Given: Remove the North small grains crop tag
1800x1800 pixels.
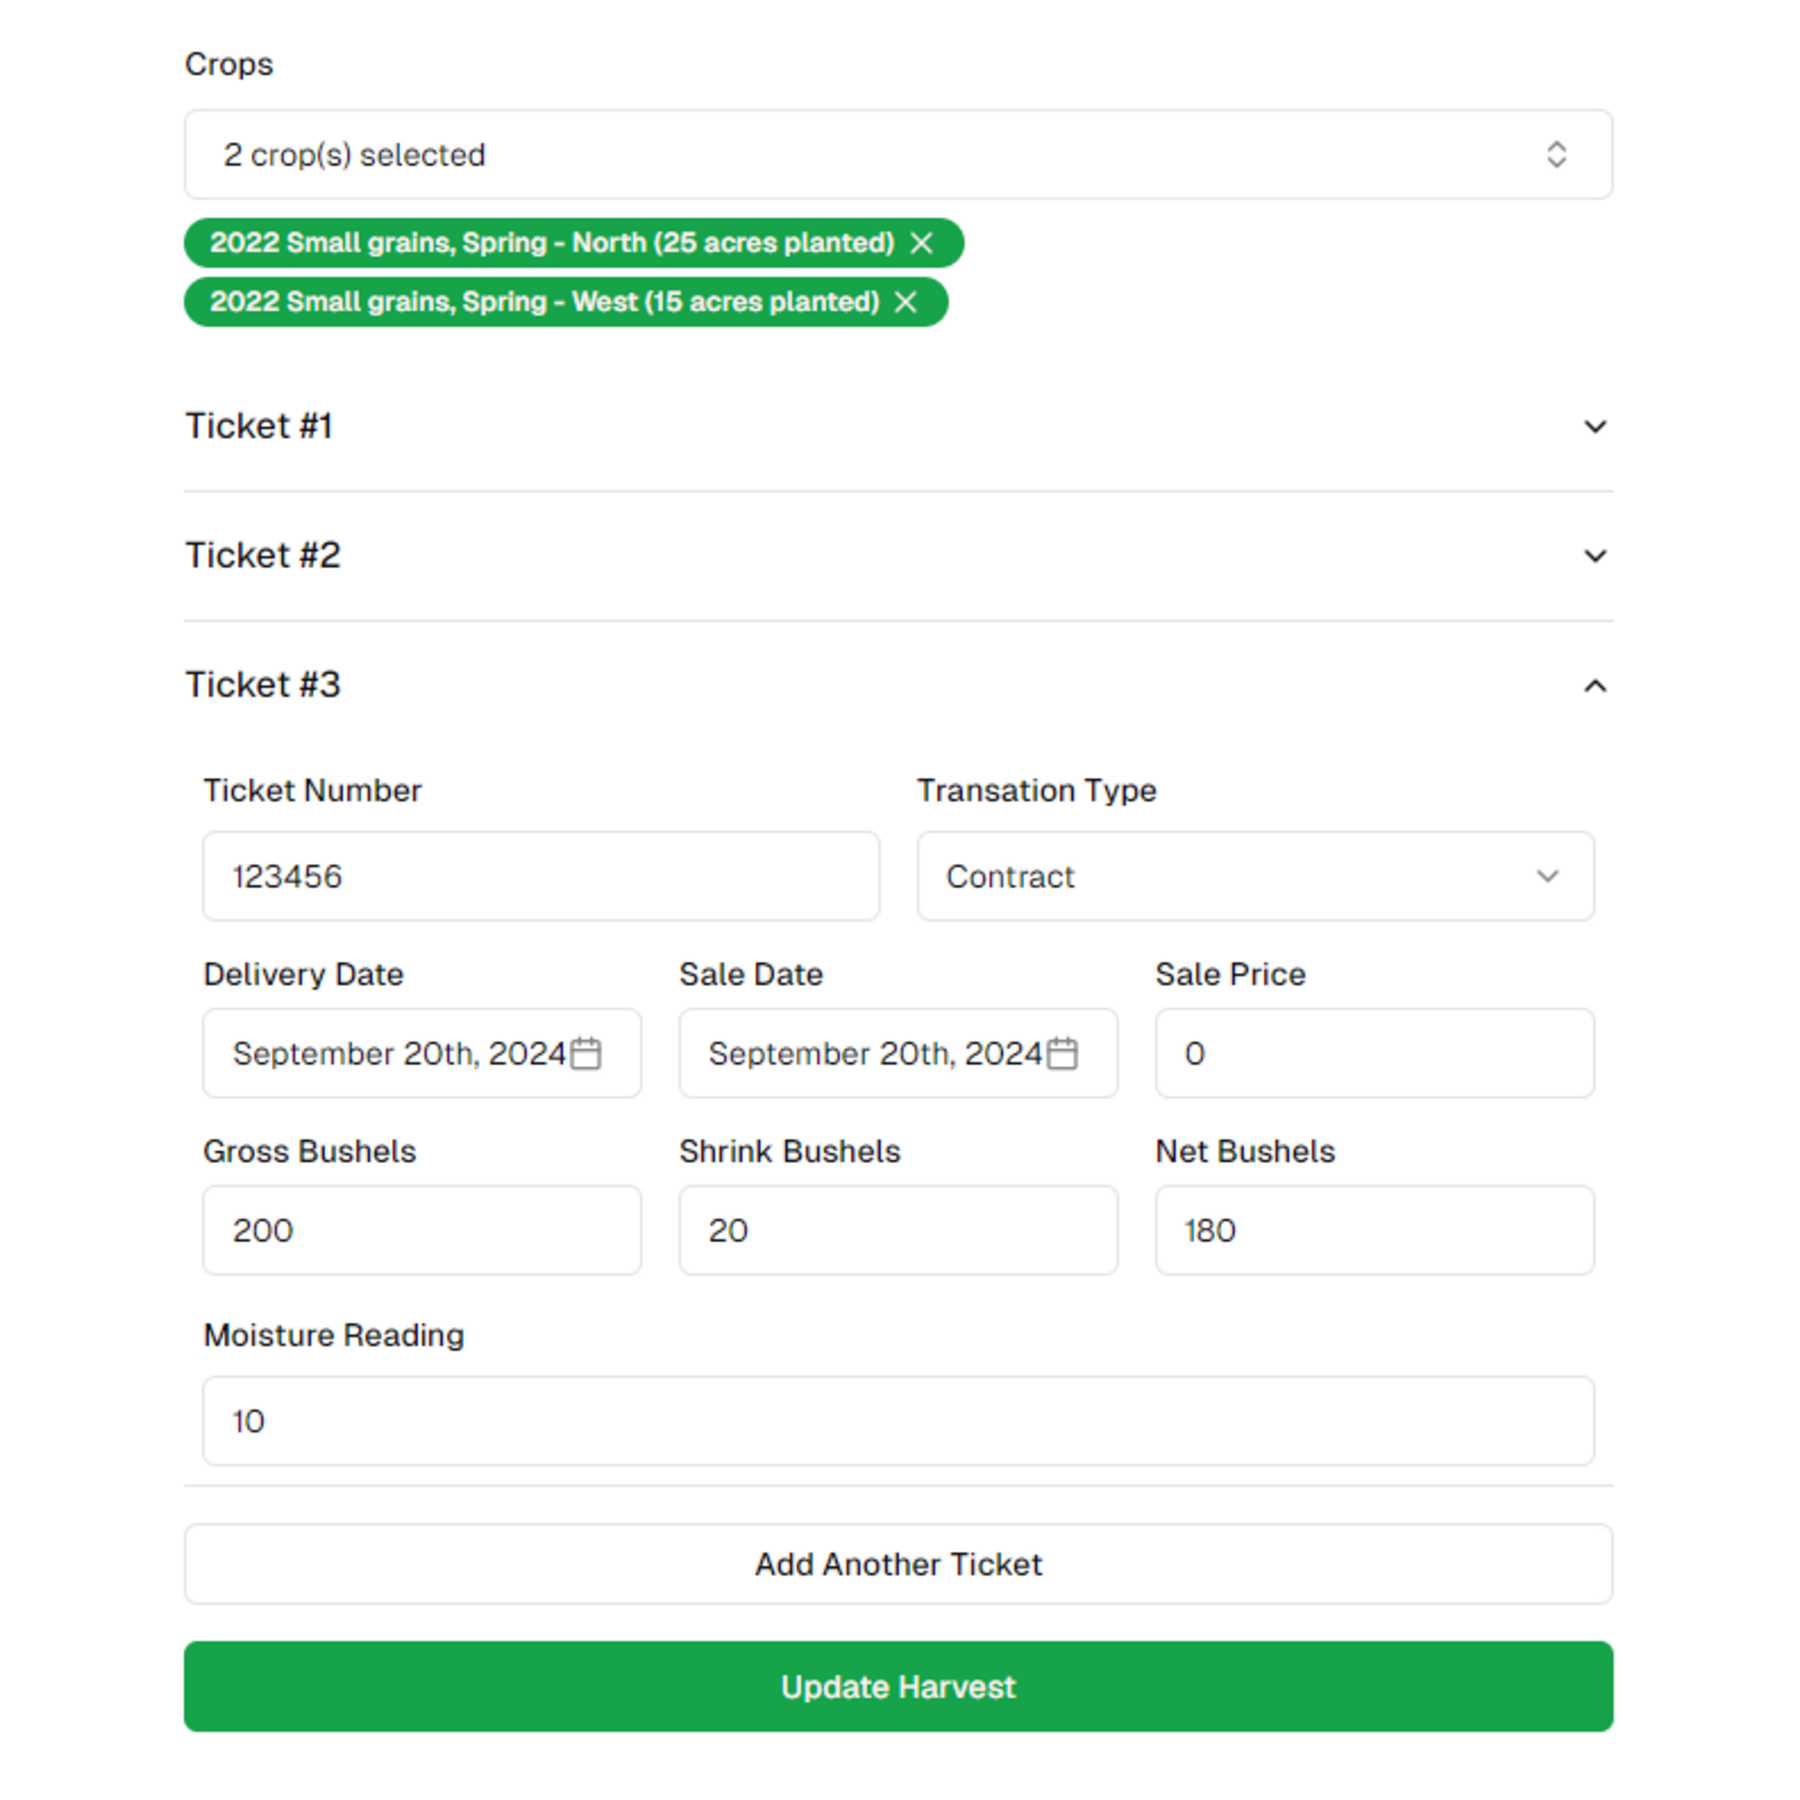Looking at the screenshot, I should click(x=922, y=243).
